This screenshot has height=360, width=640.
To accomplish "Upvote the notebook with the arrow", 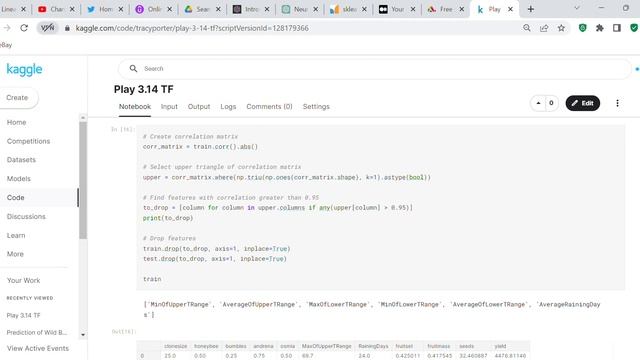I will click(x=538, y=103).
